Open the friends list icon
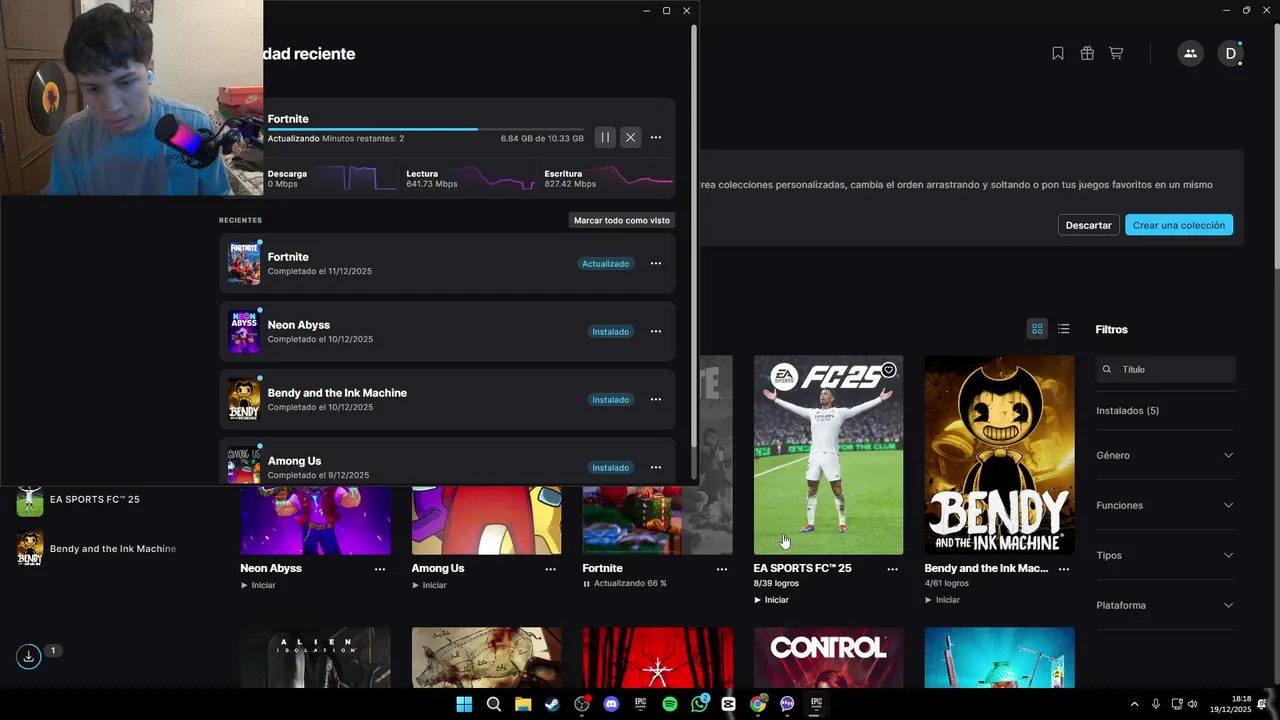1280x720 pixels. click(x=1190, y=54)
